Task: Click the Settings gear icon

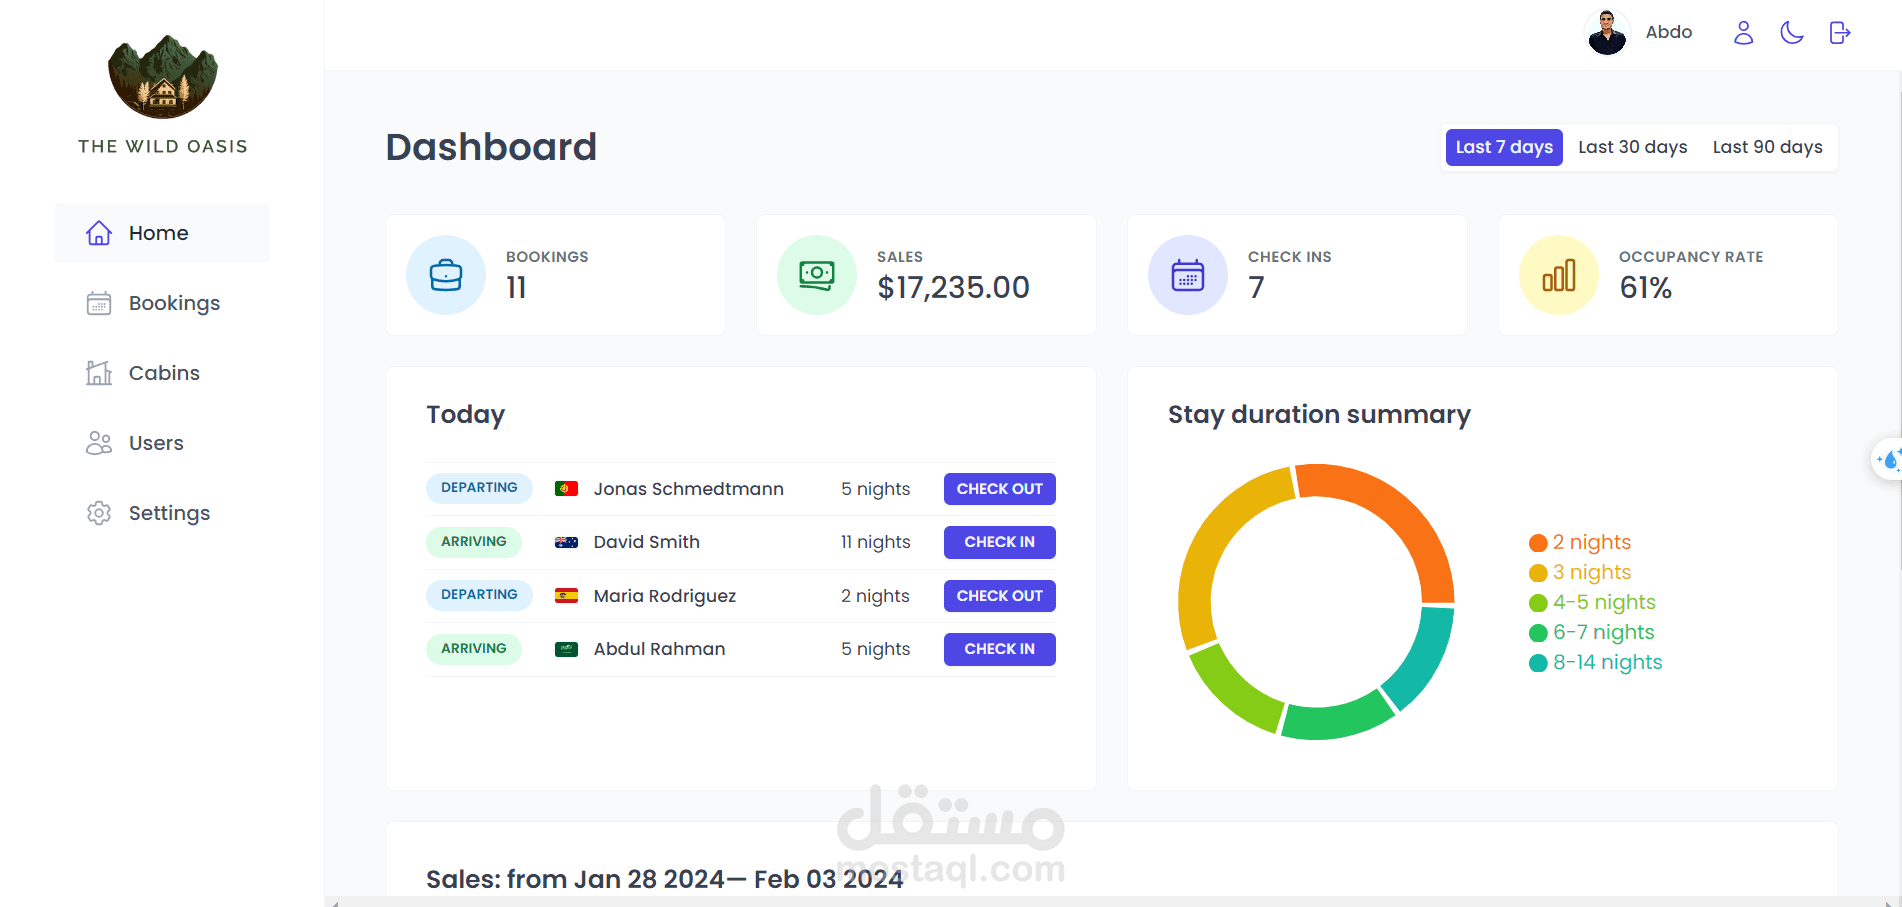Action: (x=98, y=512)
